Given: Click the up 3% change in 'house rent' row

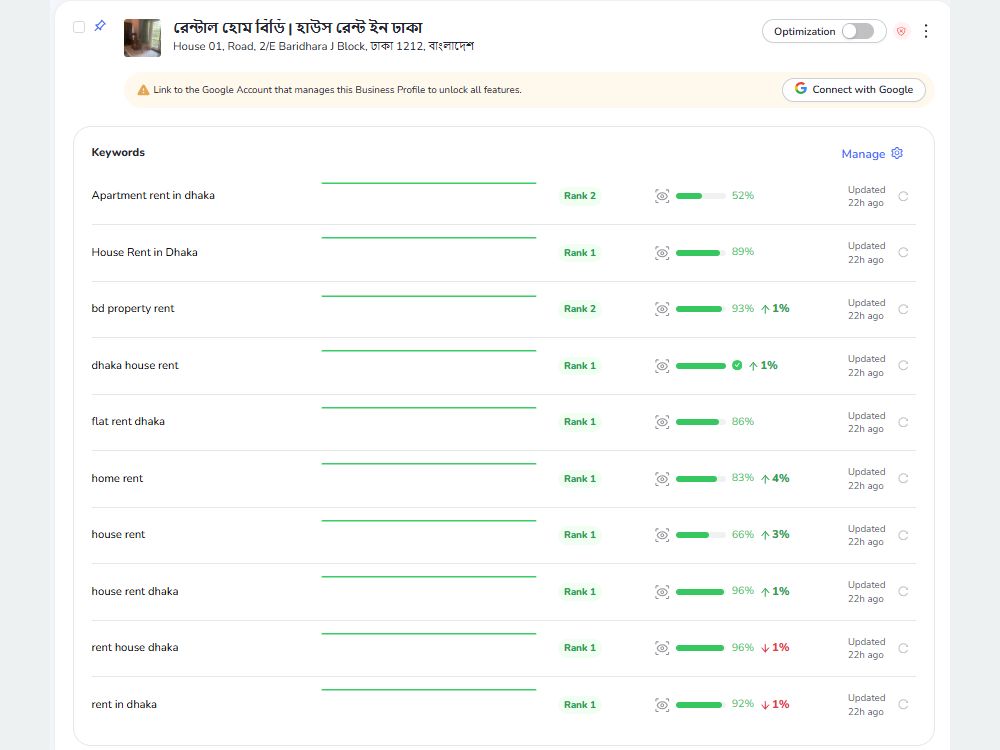Looking at the screenshot, I should pyautogui.click(x=775, y=534).
